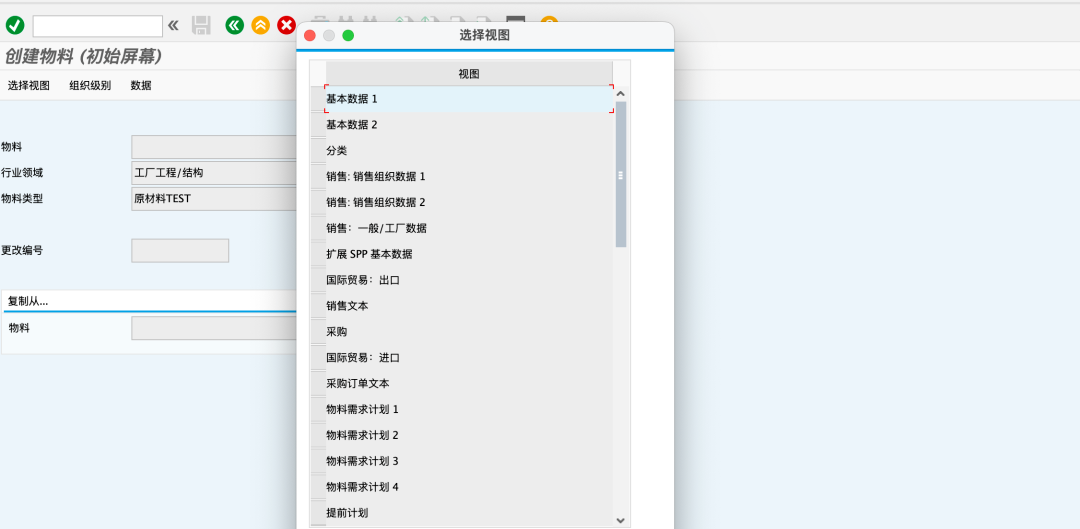Click the green checkmark Enter icon
Image resolution: width=1080 pixels, height=529 pixels.
point(14,26)
